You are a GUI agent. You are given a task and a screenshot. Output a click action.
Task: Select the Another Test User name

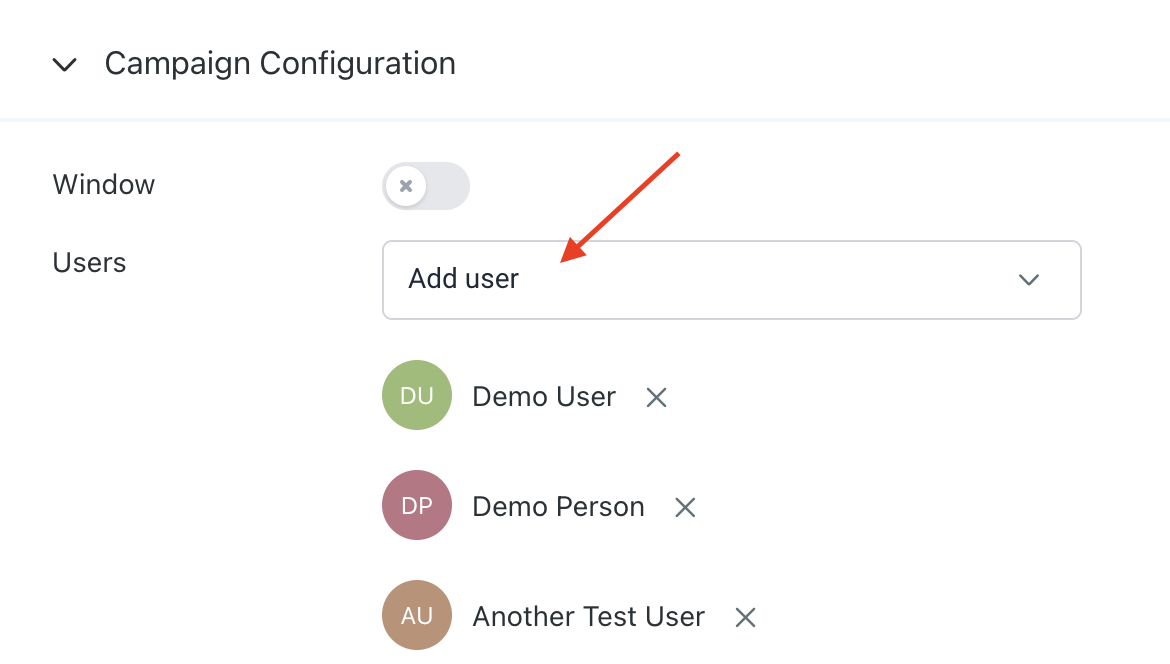[x=588, y=617]
